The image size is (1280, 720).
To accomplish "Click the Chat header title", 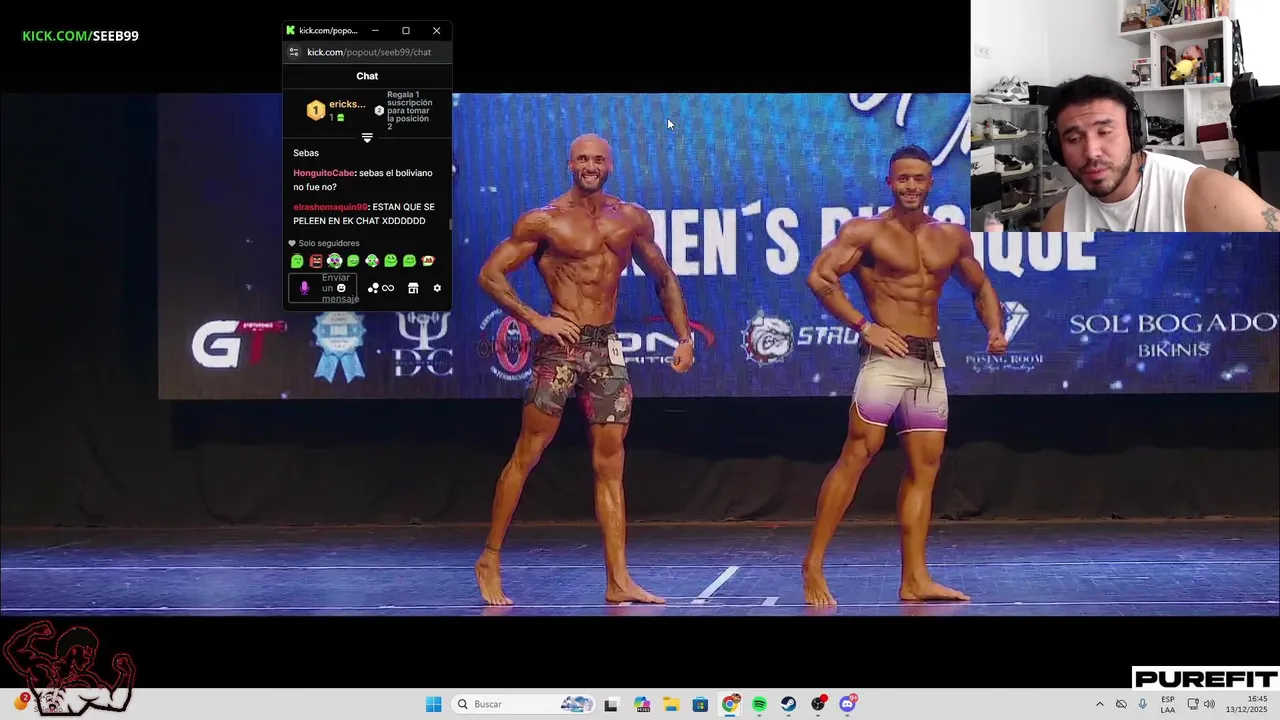I will tap(367, 76).
